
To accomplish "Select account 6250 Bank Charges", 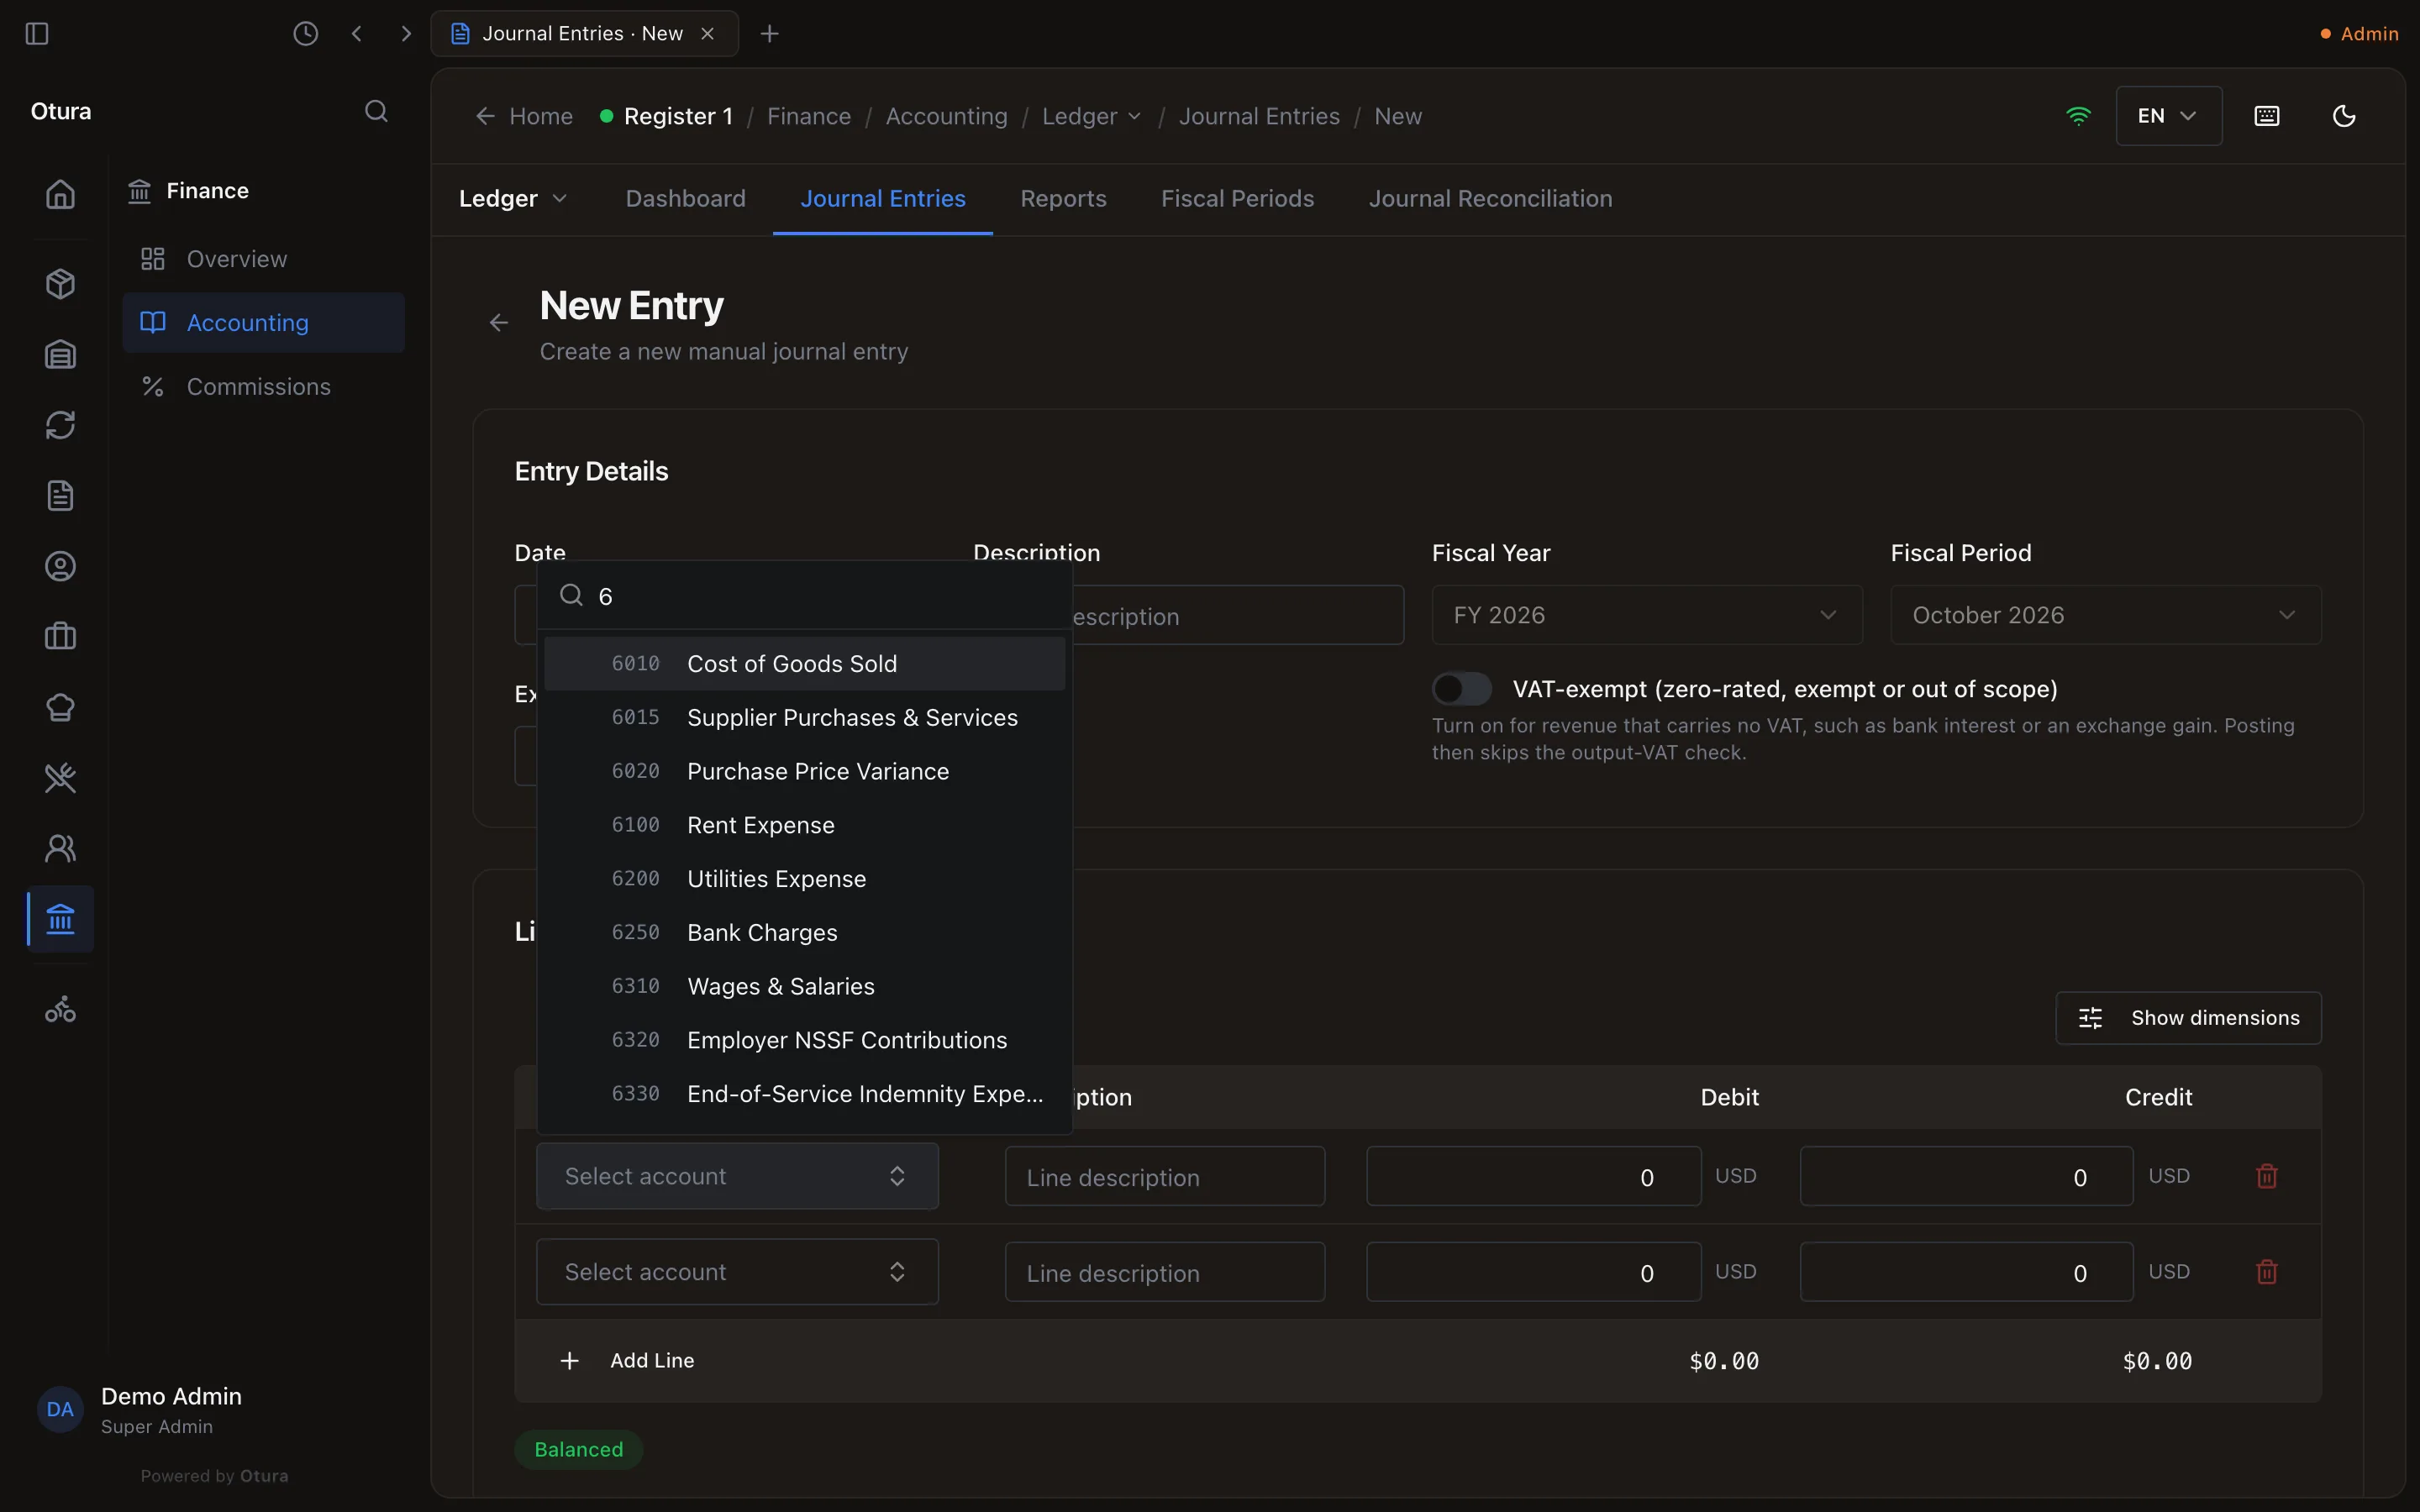I will 804,933.
